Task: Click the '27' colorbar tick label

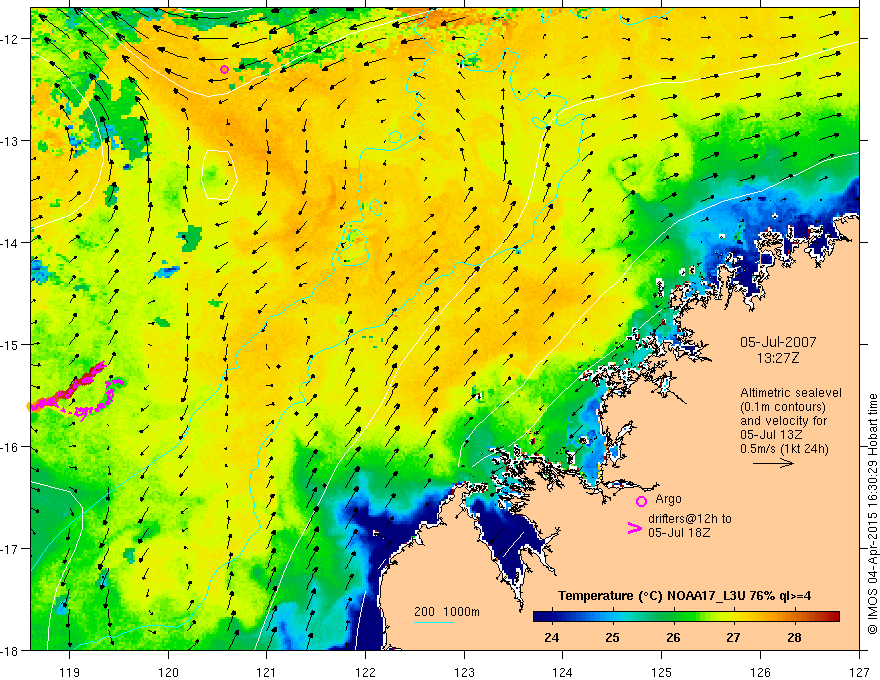Action: (x=733, y=637)
